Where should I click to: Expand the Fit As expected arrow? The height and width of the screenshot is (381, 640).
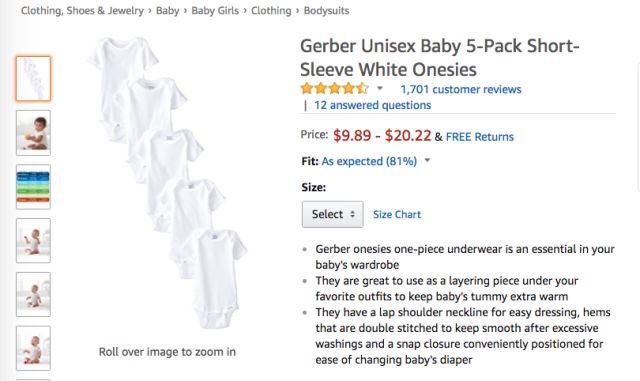click(427, 160)
